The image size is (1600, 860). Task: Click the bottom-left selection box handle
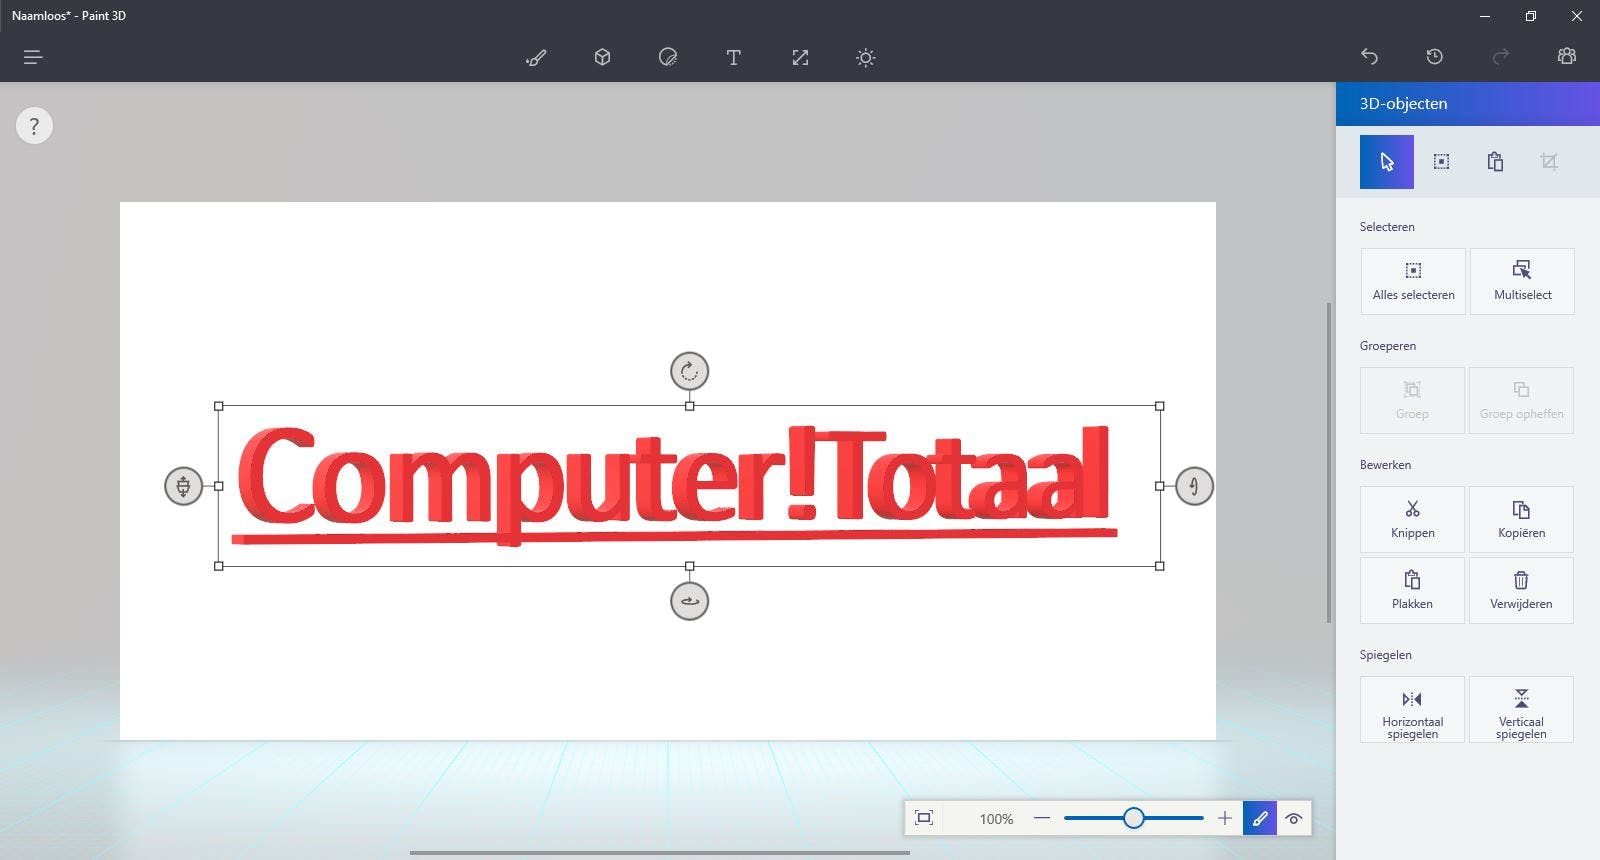[219, 566]
